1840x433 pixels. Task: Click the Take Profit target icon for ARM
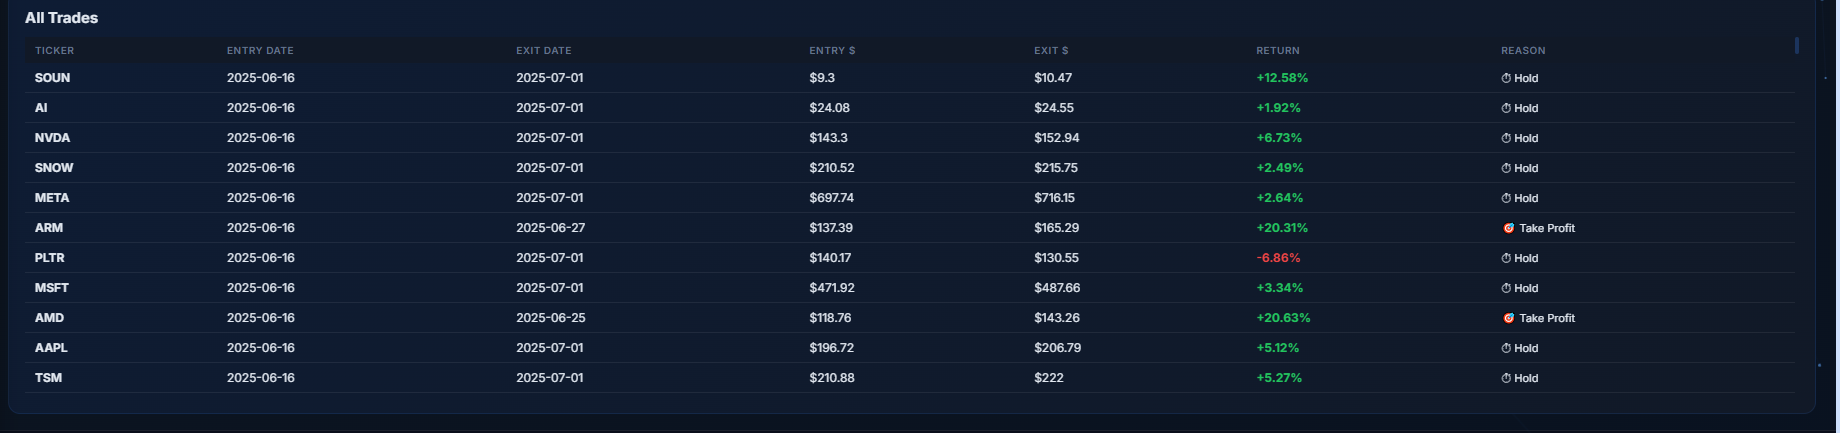coord(1508,228)
